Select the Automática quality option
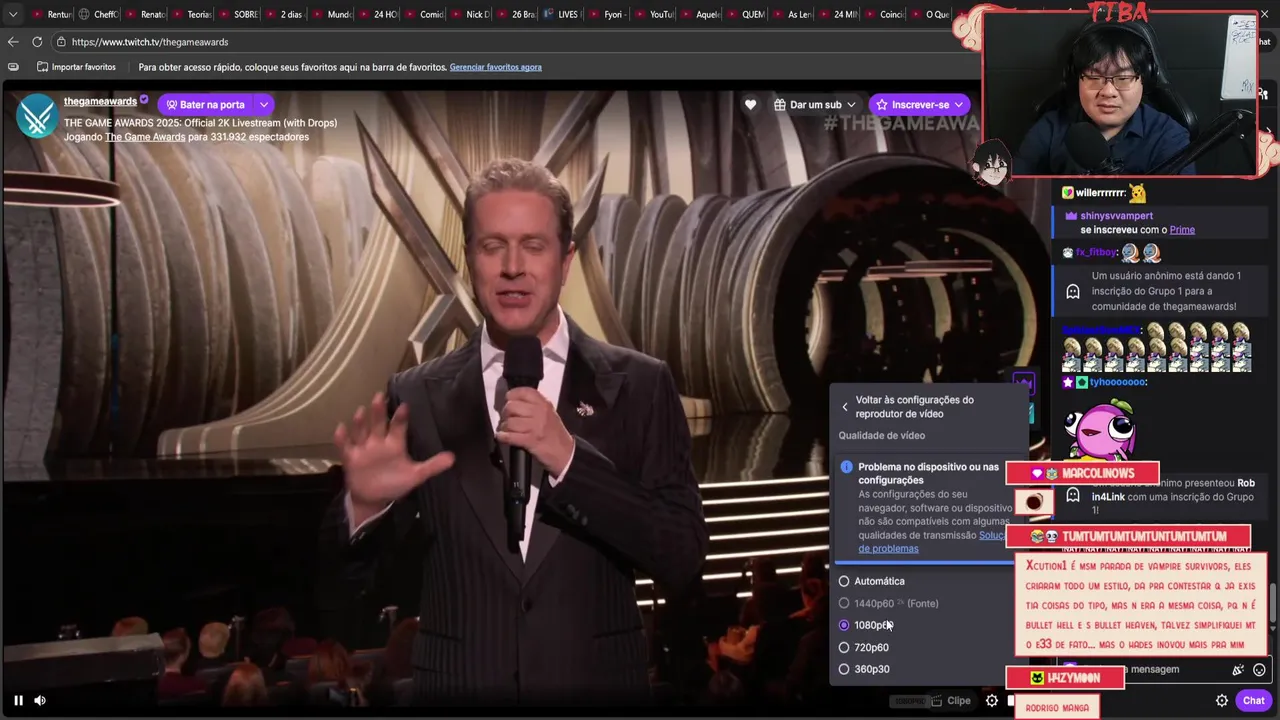Screen dimensions: 1280x720 point(872,581)
